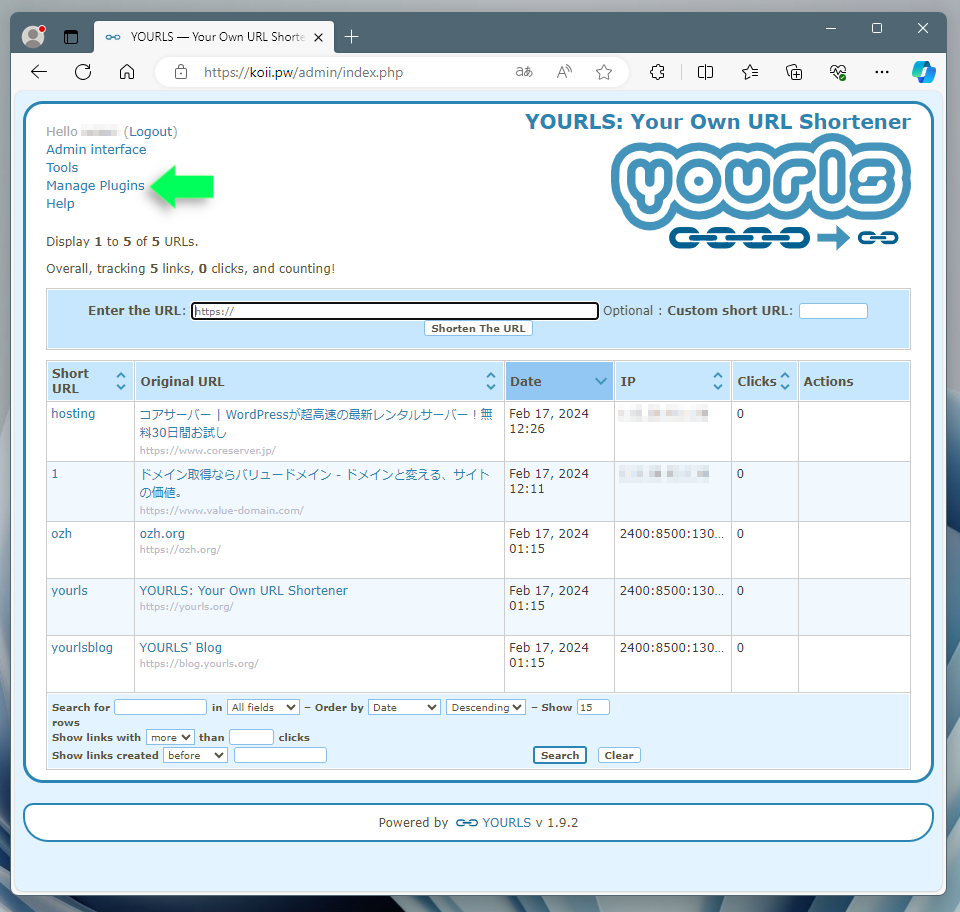Click the Shorten The URL button

pyautogui.click(x=478, y=328)
